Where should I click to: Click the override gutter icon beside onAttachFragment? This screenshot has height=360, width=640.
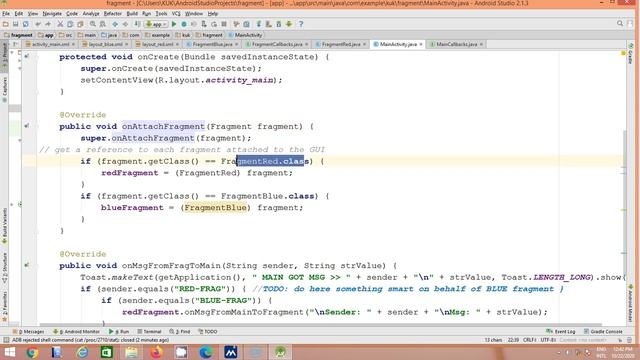(27, 126)
